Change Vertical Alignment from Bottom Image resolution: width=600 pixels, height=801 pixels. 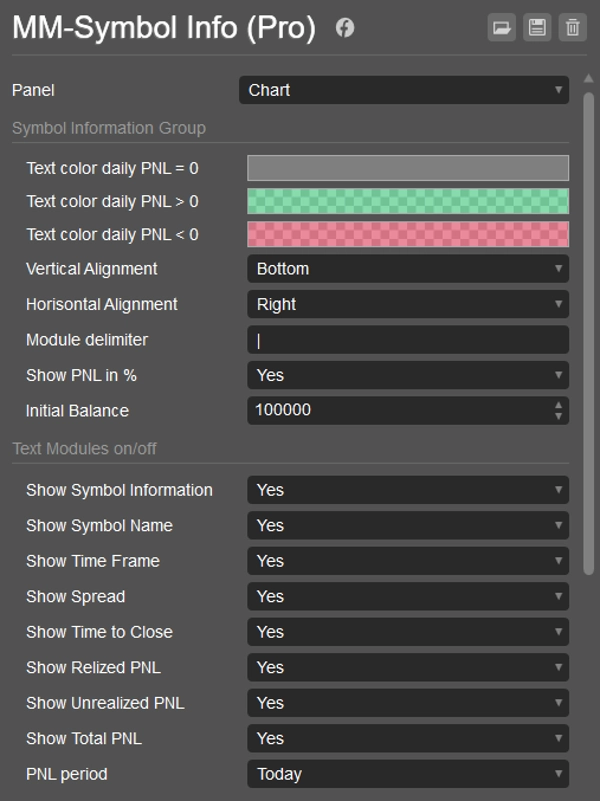[407, 268]
